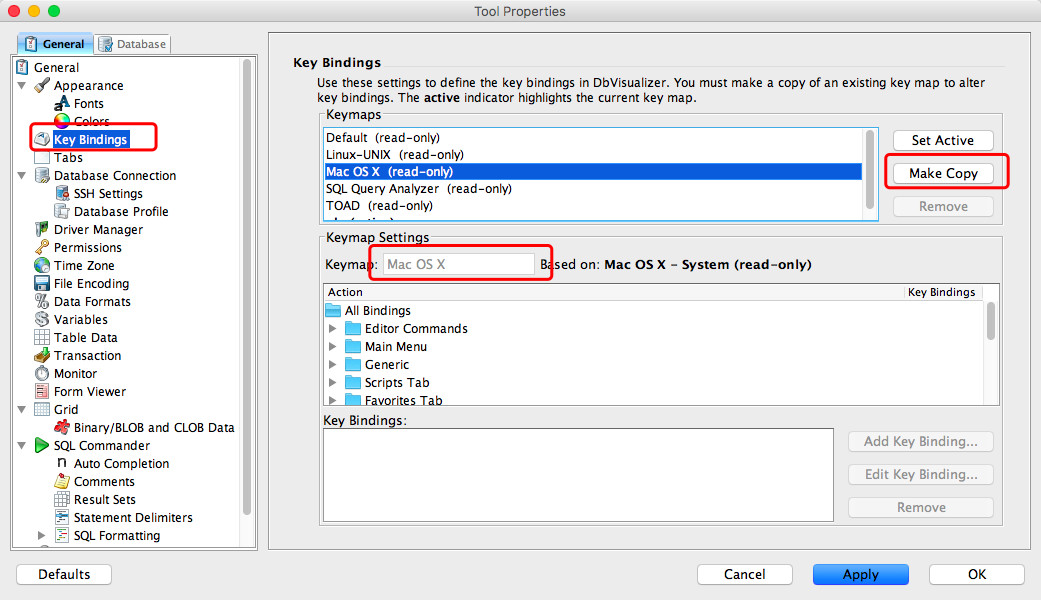
Task: Click the Driver Manager icon
Action: pyautogui.click(x=42, y=229)
